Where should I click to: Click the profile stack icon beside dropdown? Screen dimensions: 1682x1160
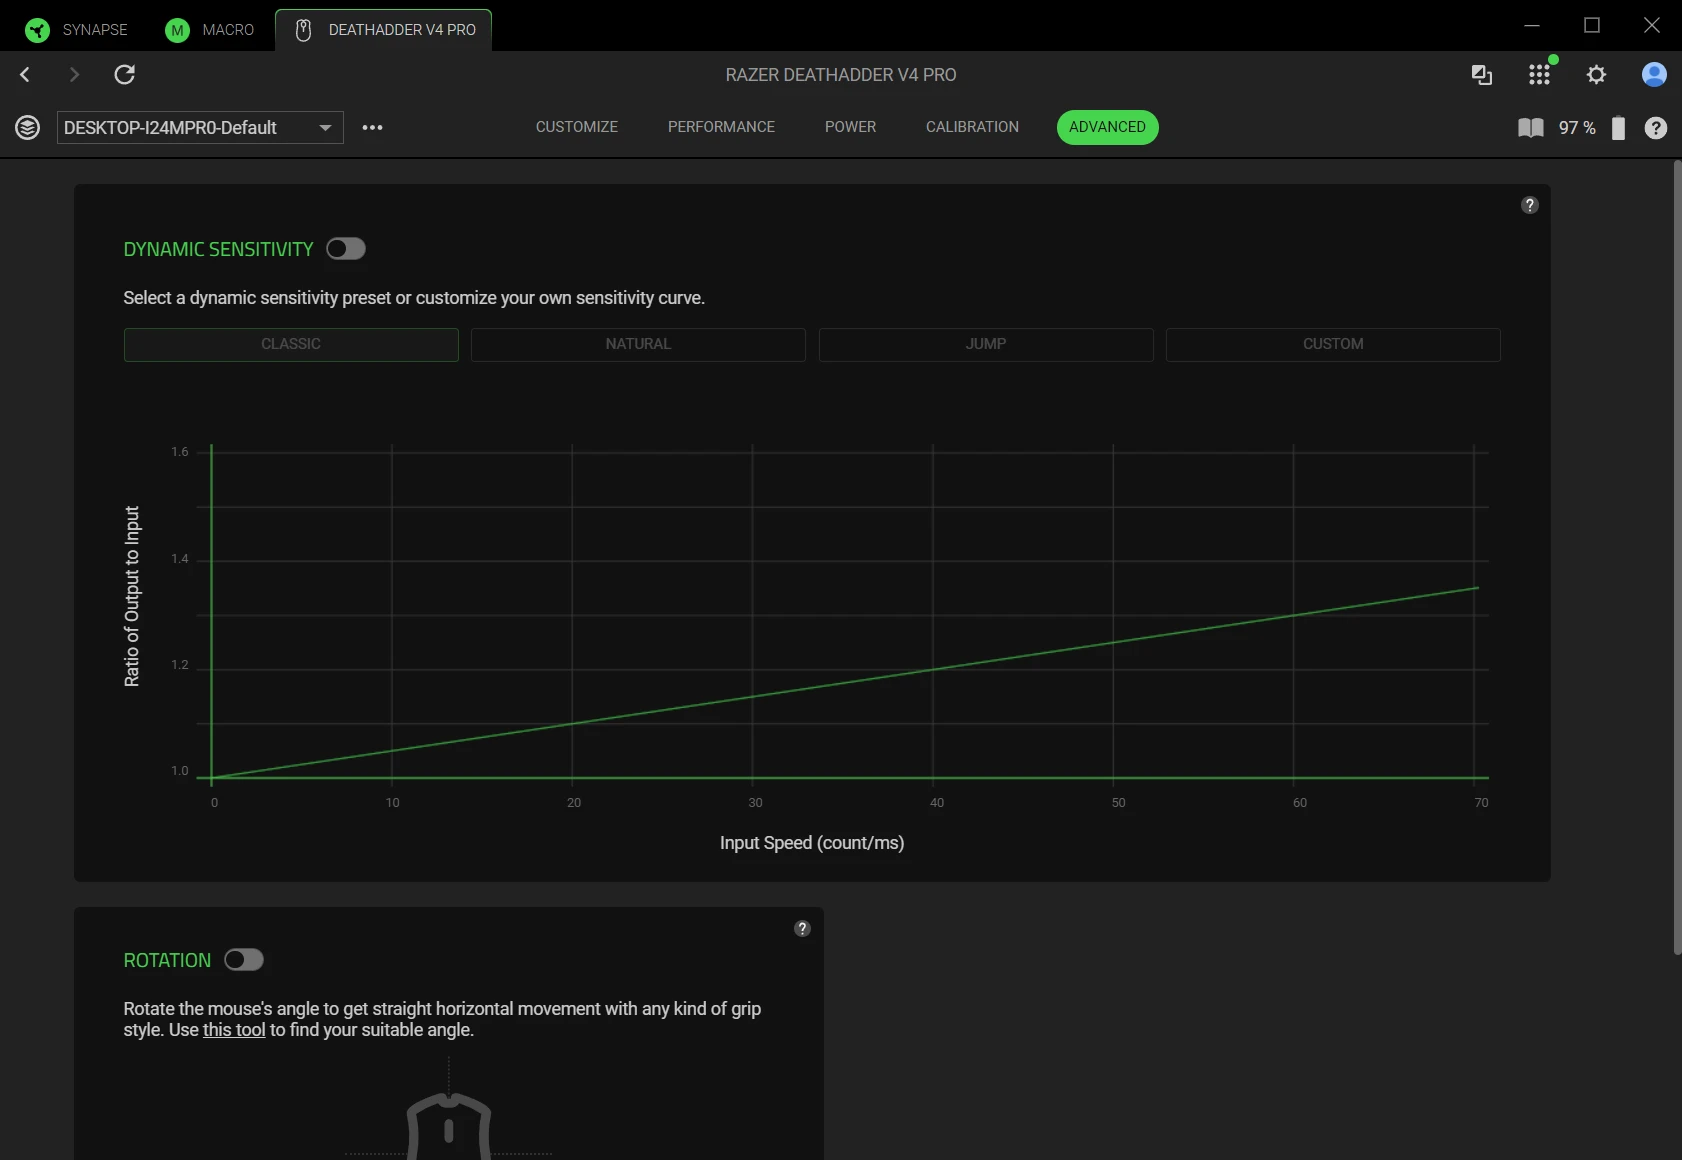point(28,128)
